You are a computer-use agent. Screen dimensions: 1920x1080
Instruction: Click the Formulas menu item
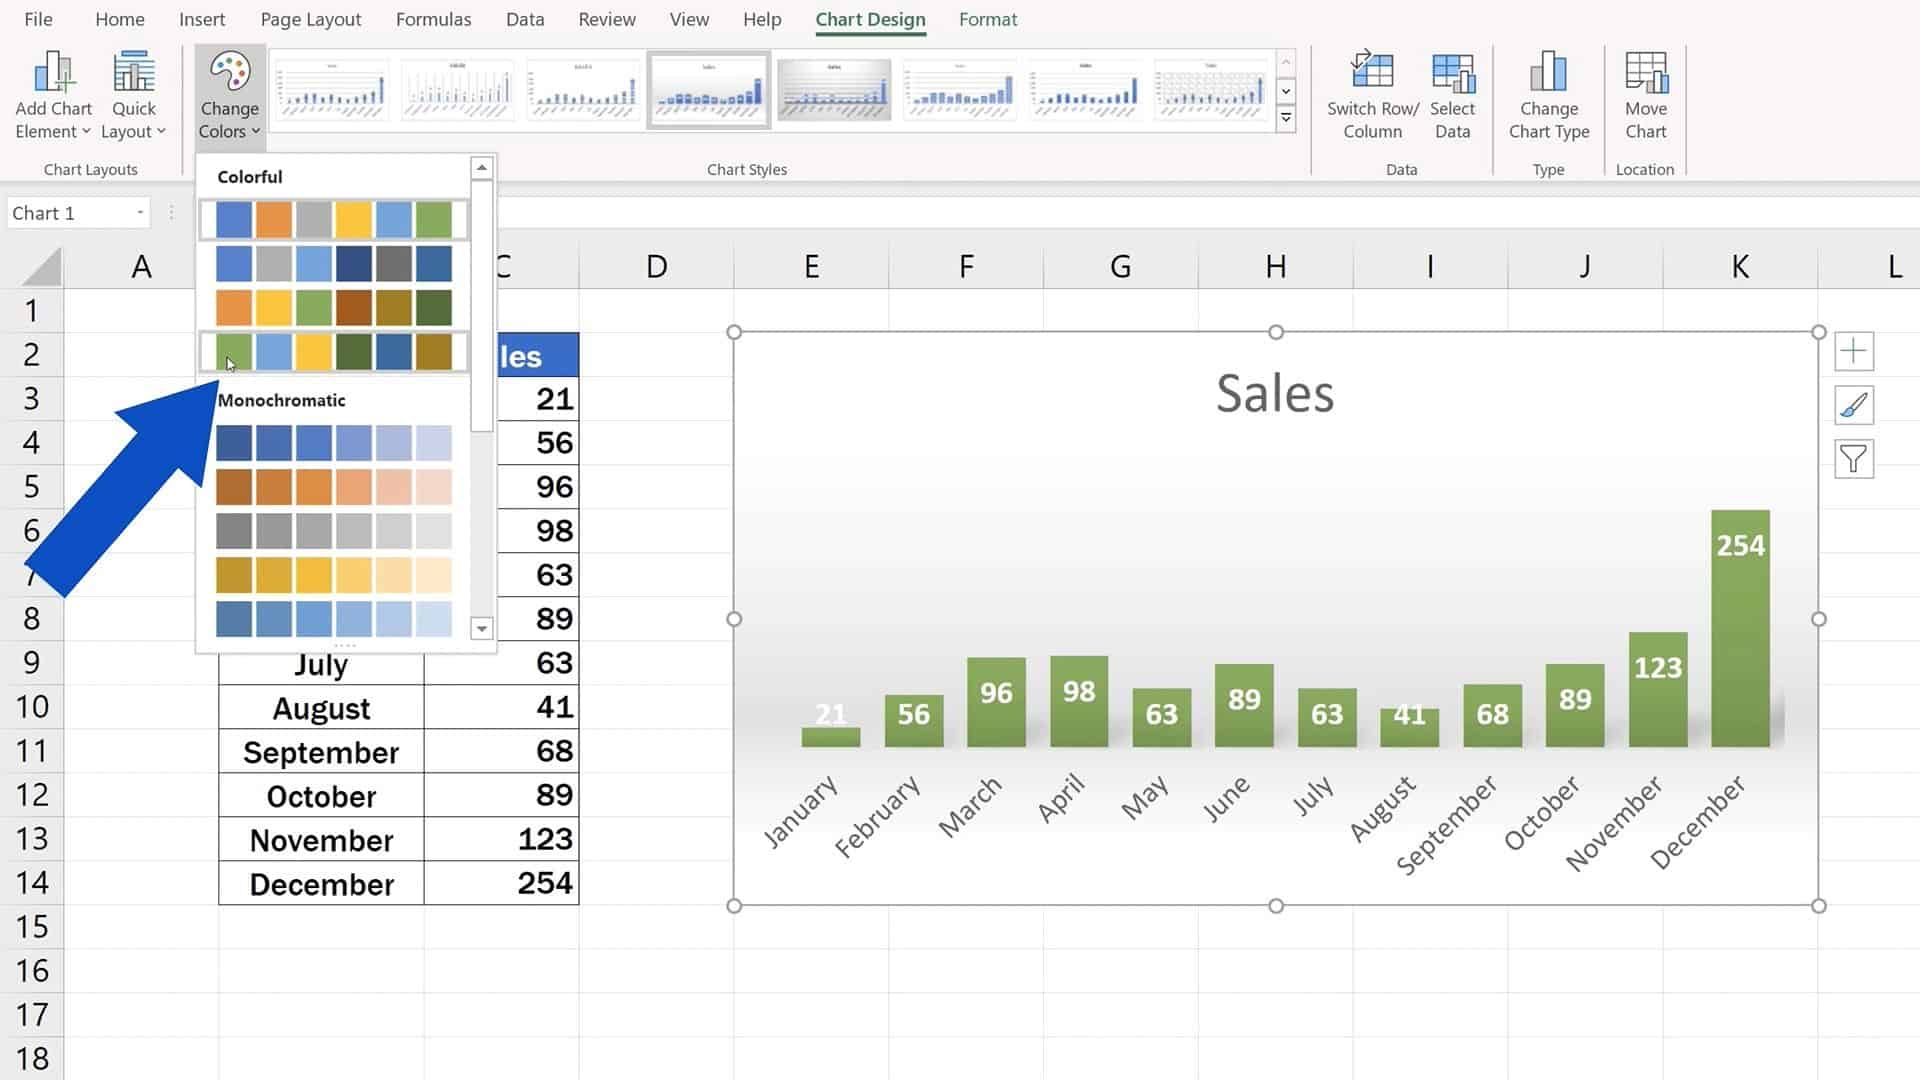[434, 18]
